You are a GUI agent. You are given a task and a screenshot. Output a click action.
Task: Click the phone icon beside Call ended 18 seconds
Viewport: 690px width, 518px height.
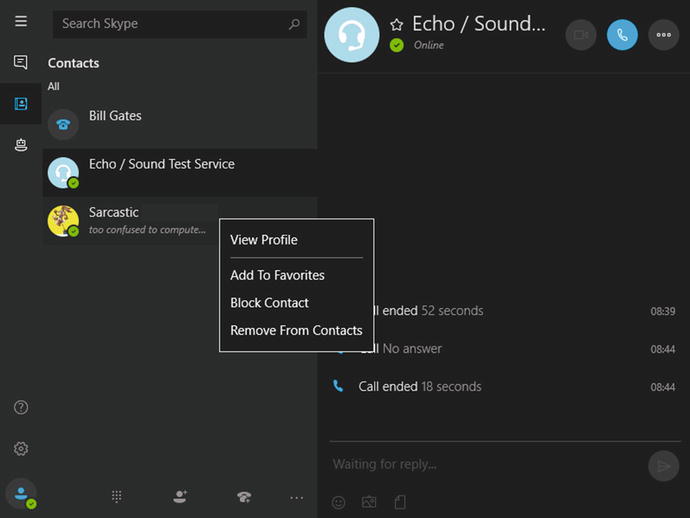pyautogui.click(x=338, y=386)
